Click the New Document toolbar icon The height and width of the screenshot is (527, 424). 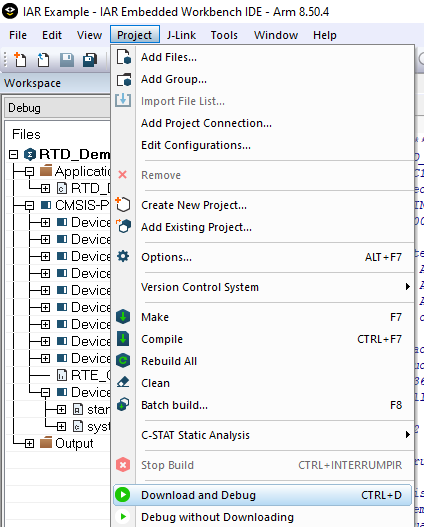20,59
